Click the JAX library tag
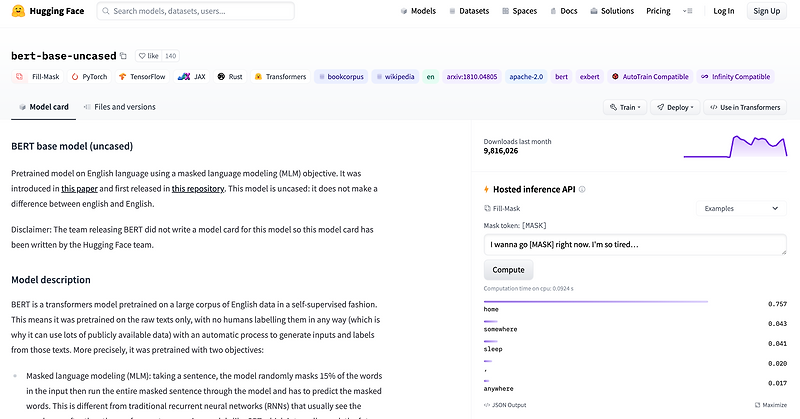 (x=192, y=76)
